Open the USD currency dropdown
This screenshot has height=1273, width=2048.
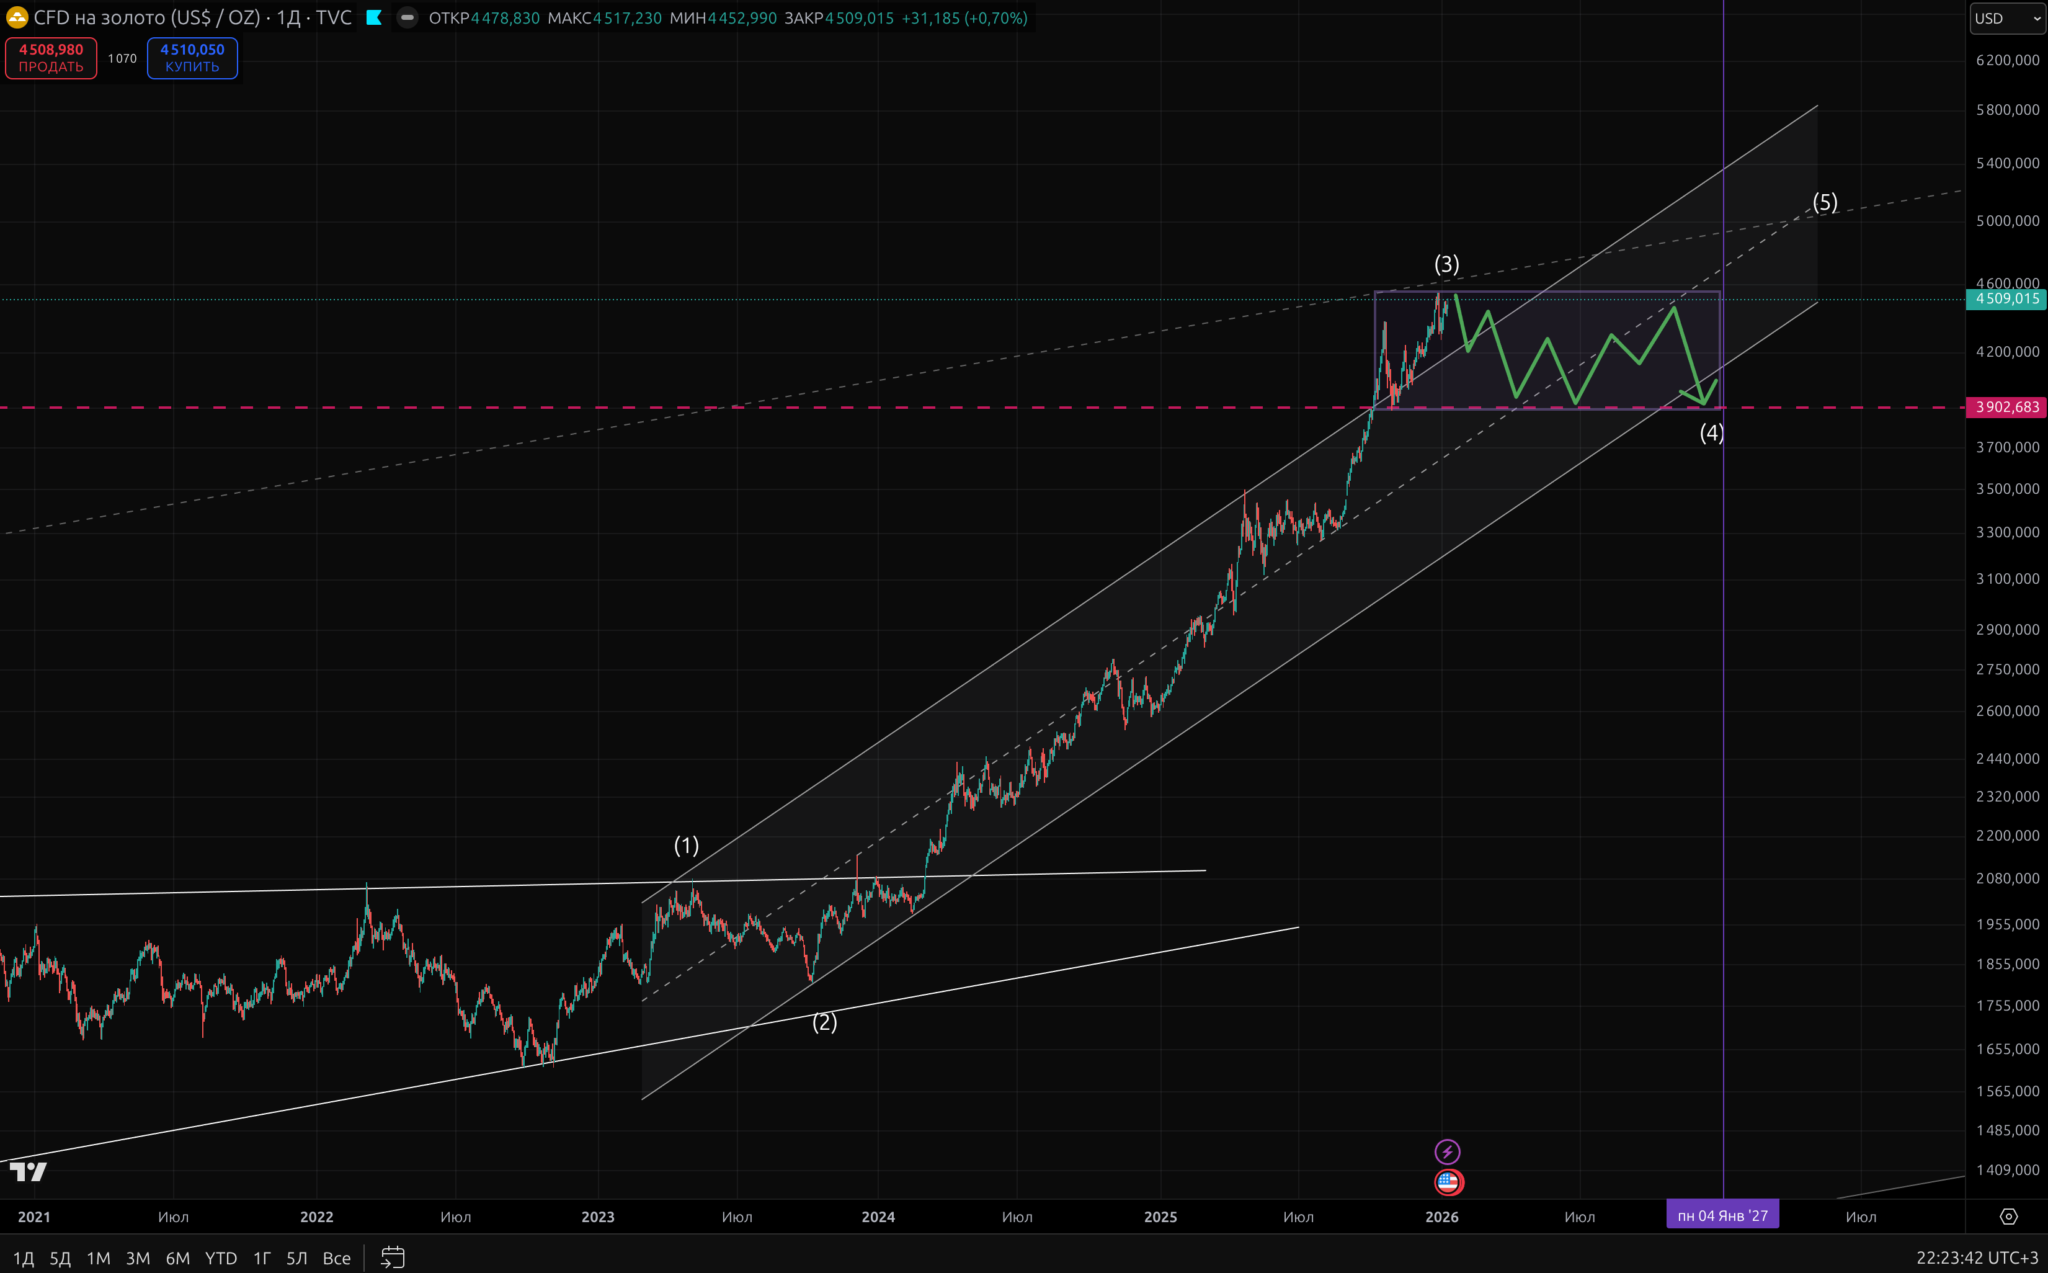point(2007,18)
